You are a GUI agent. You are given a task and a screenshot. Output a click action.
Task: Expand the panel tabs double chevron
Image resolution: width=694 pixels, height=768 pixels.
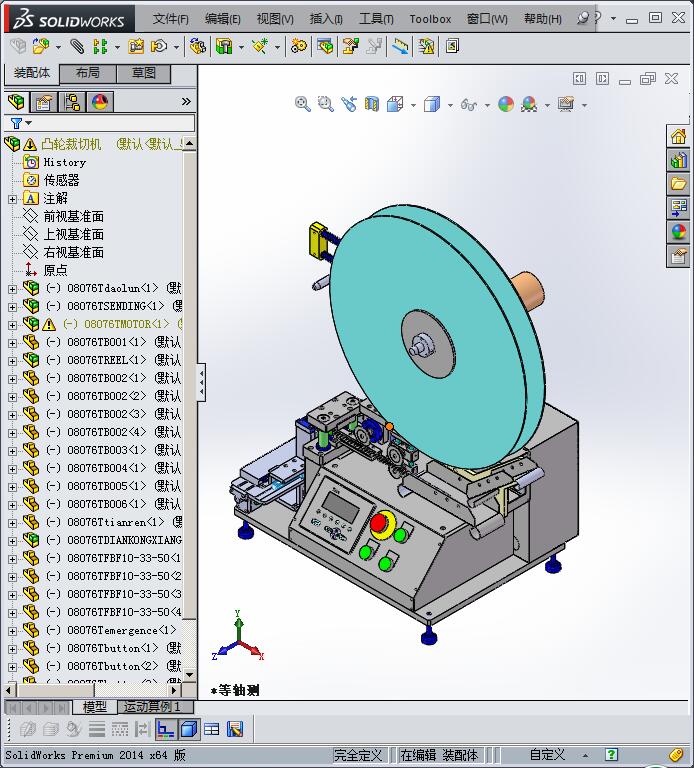(x=186, y=102)
